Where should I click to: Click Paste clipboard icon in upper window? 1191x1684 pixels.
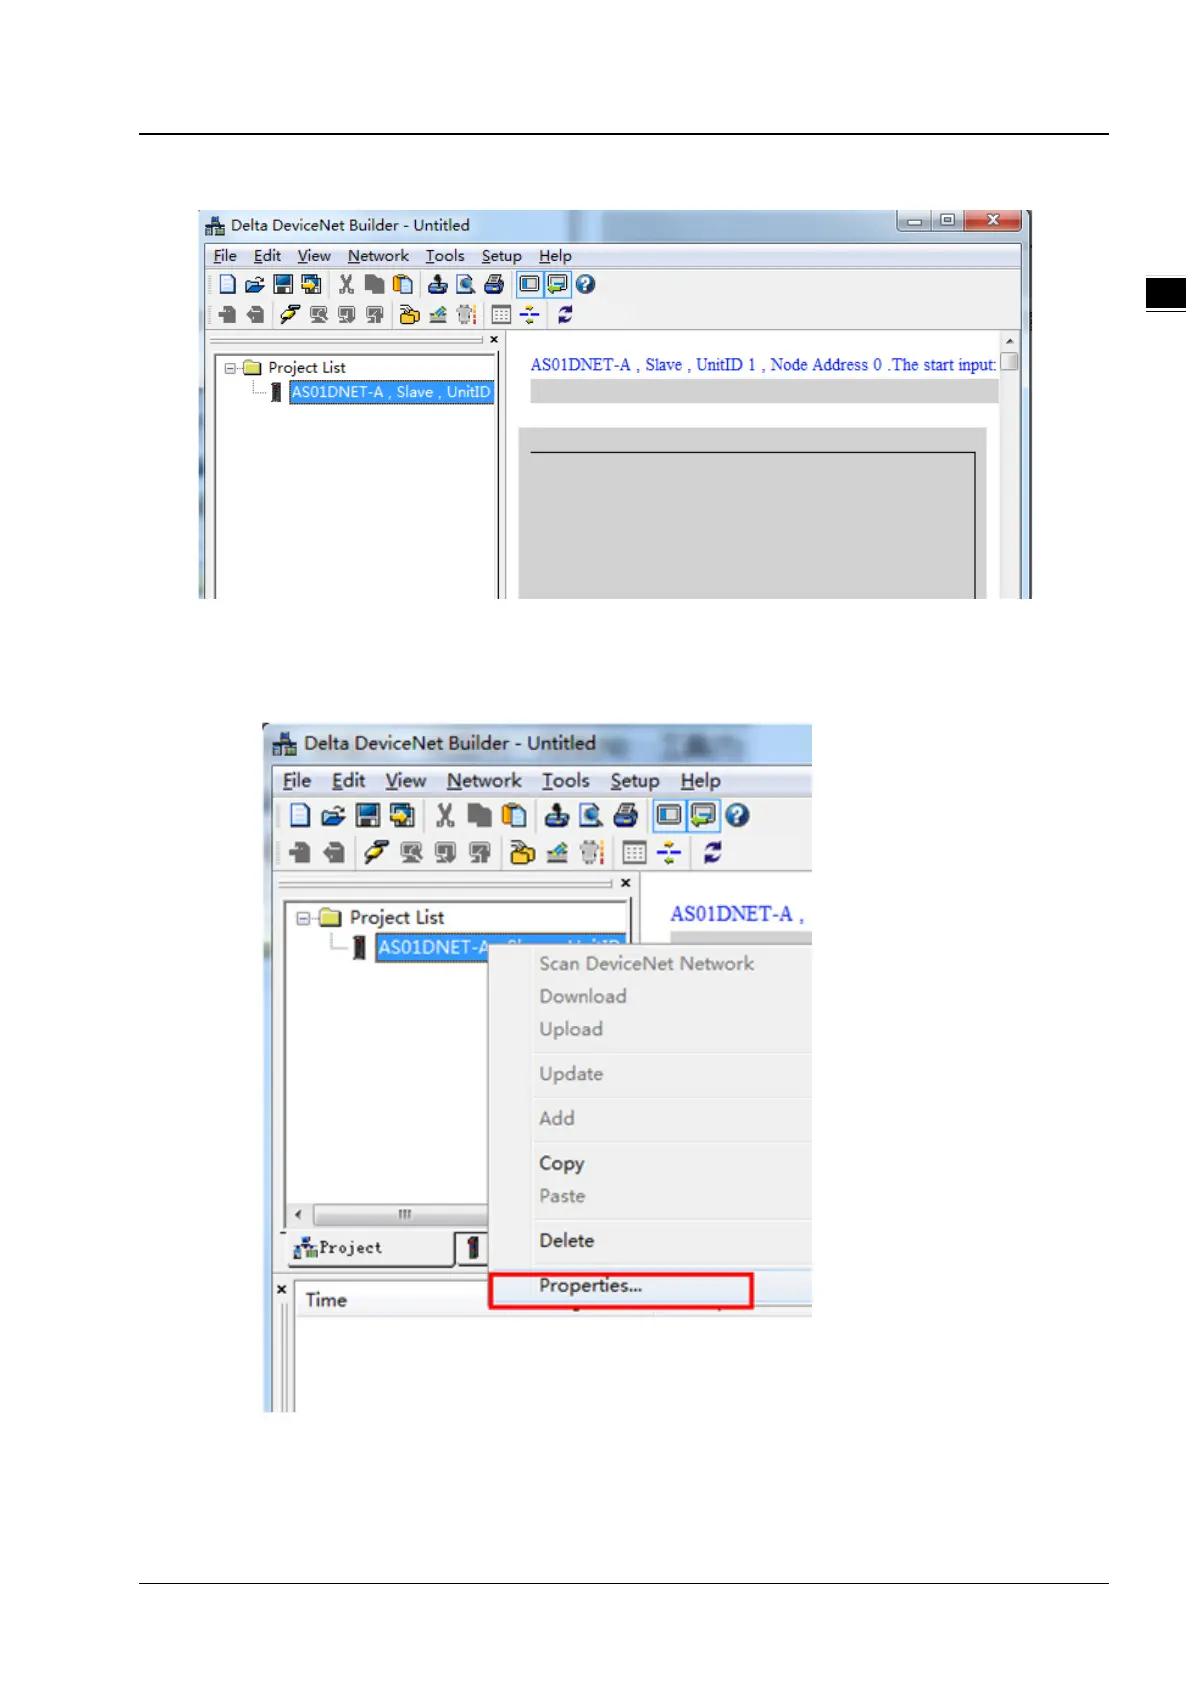tap(403, 284)
